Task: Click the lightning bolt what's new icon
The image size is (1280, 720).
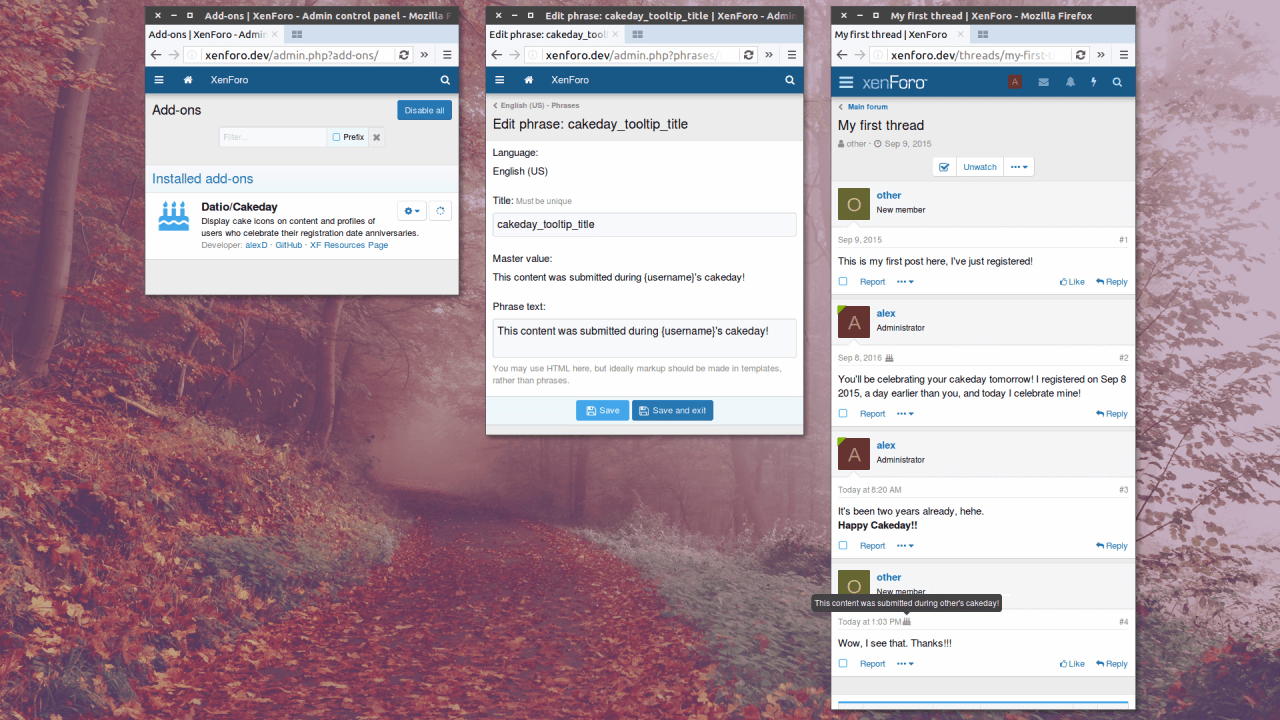Action: pos(1094,82)
